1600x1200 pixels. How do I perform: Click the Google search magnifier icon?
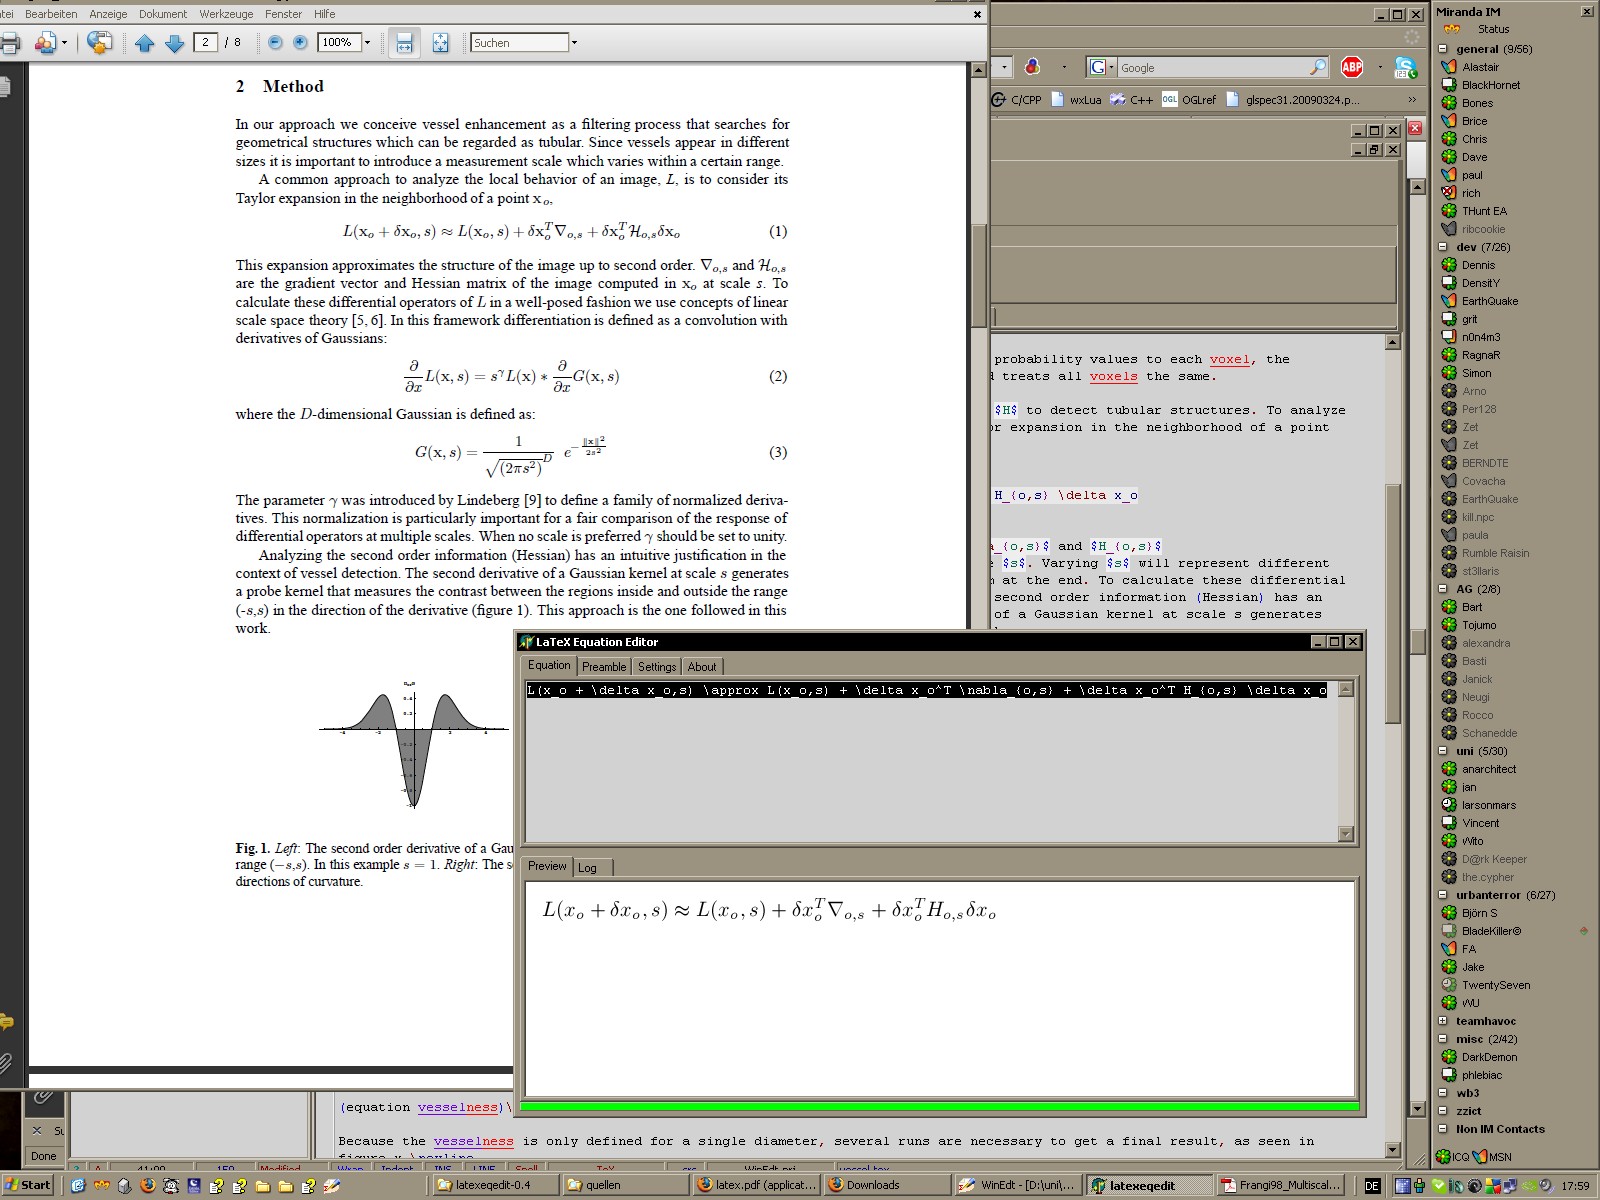coord(1318,67)
